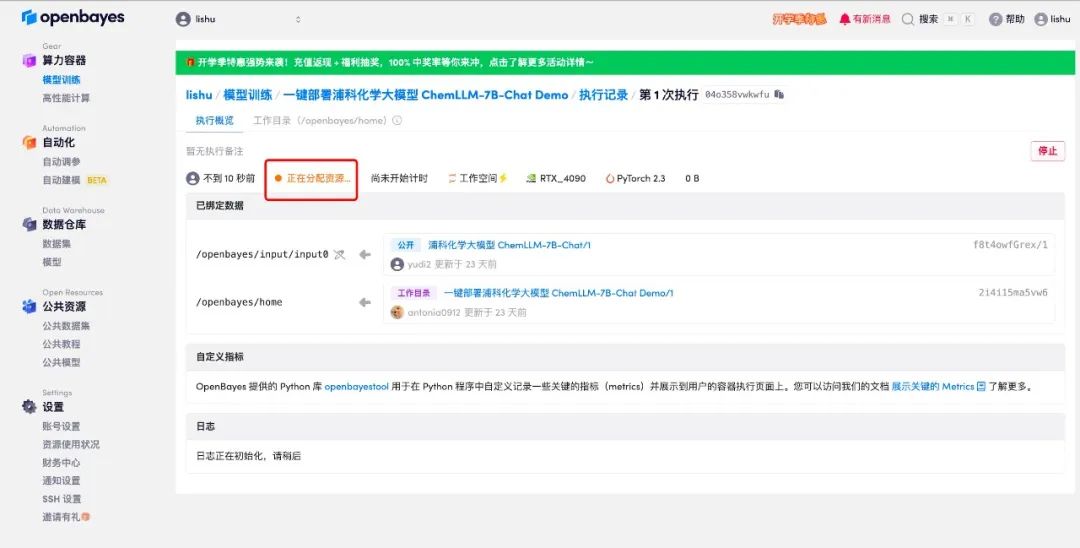
Task: Go to 高性能计算 in sidebar
Action: (66, 98)
